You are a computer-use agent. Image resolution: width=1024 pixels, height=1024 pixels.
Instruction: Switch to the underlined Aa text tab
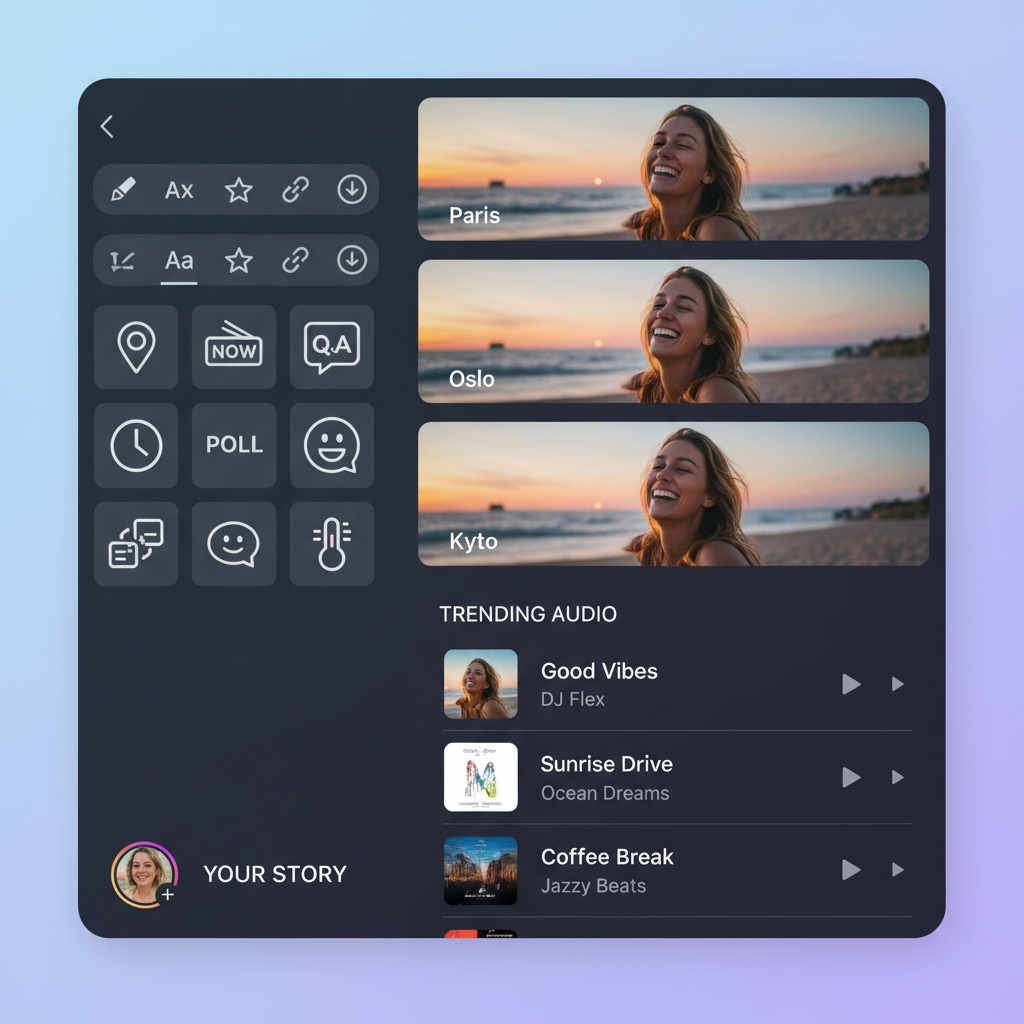pyautogui.click(x=179, y=261)
